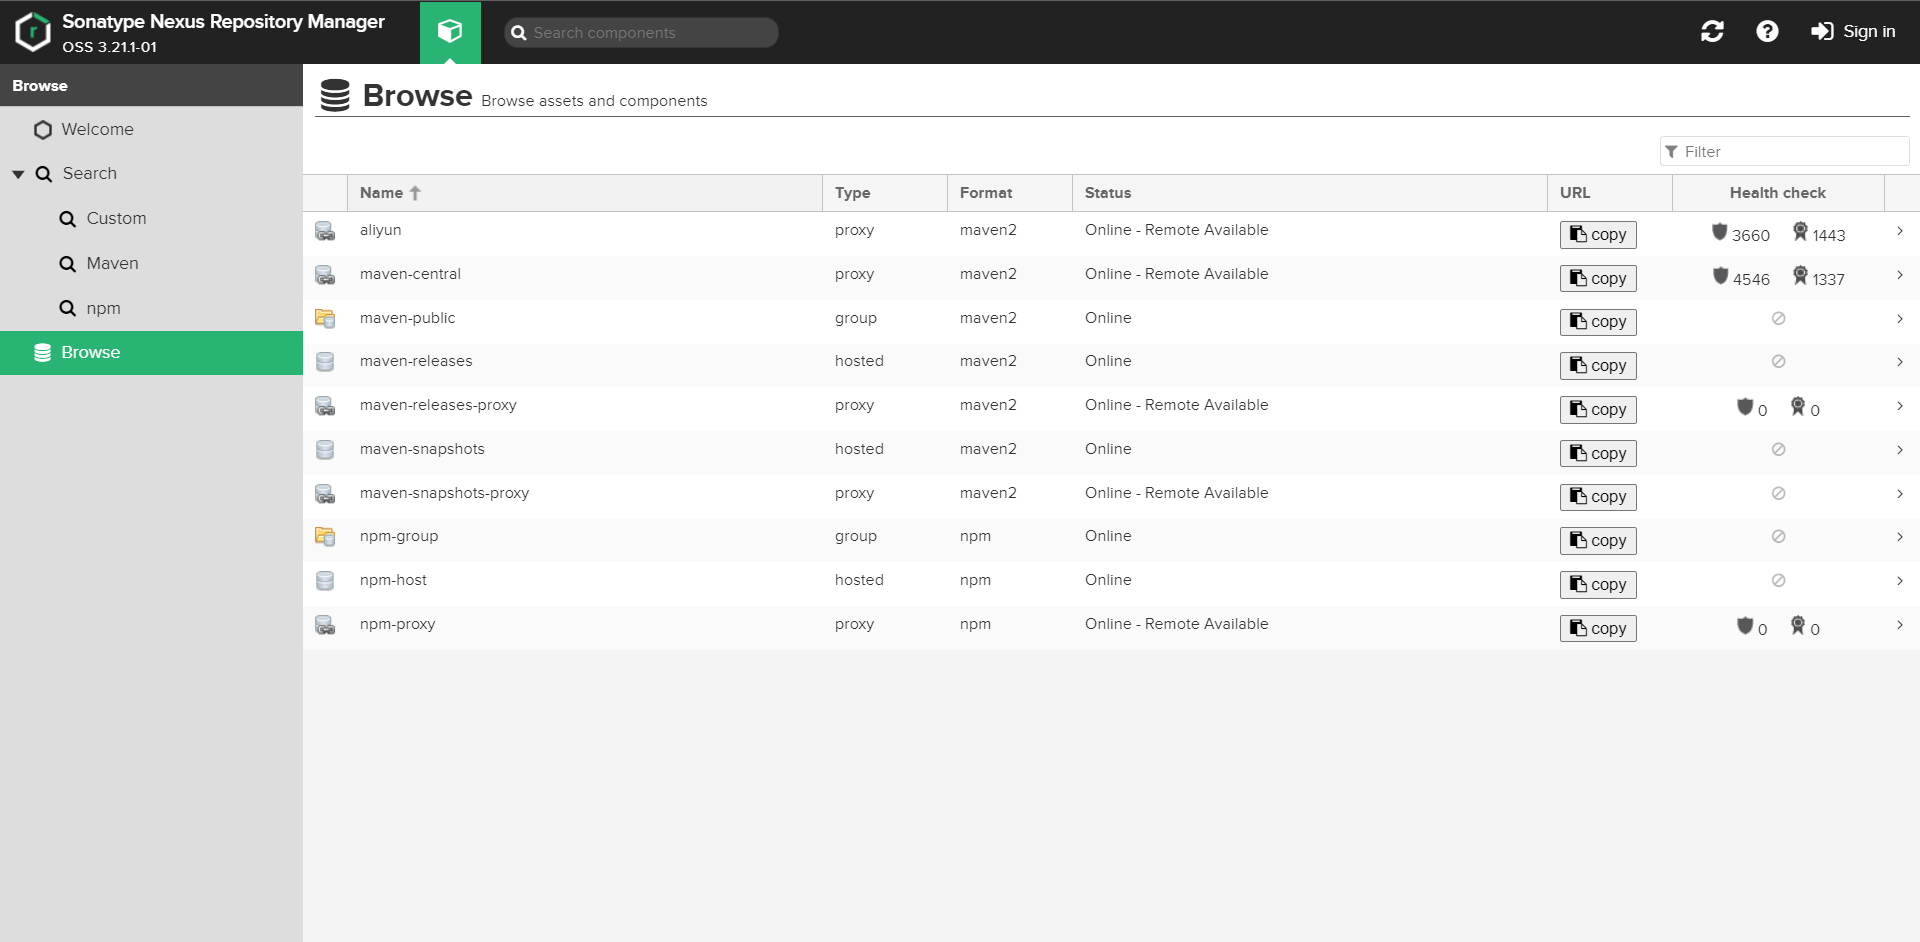1920x942 pixels.
Task: Open npm search in sidebar
Action: (x=151, y=309)
